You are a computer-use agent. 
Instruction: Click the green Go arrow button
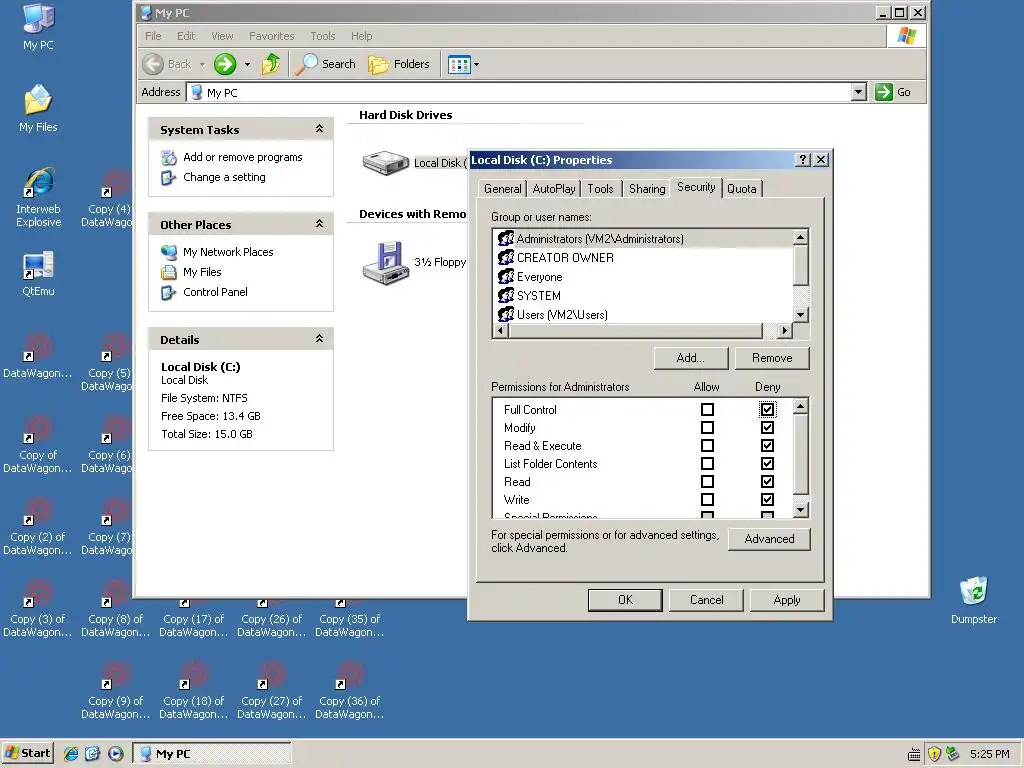[884, 92]
